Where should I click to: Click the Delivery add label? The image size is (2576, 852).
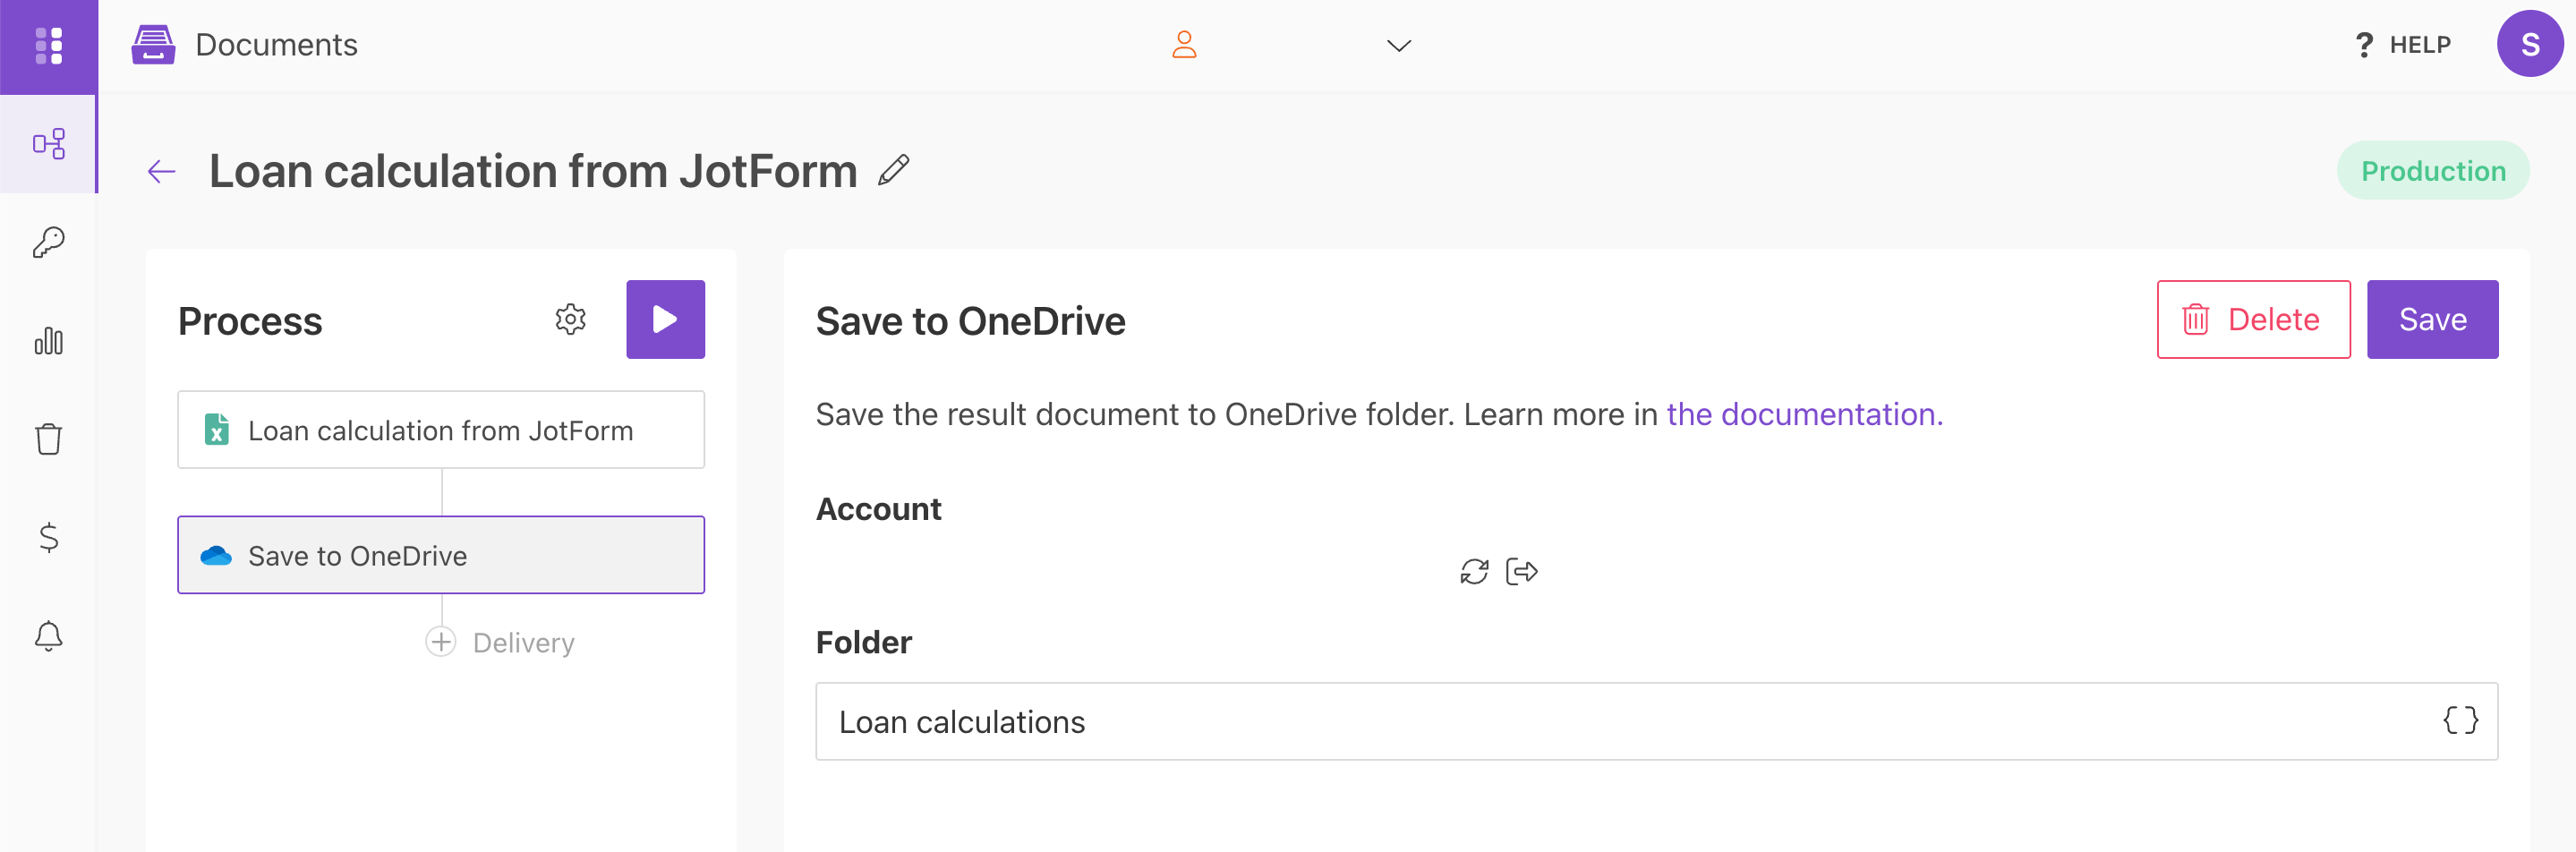(x=524, y=643)
